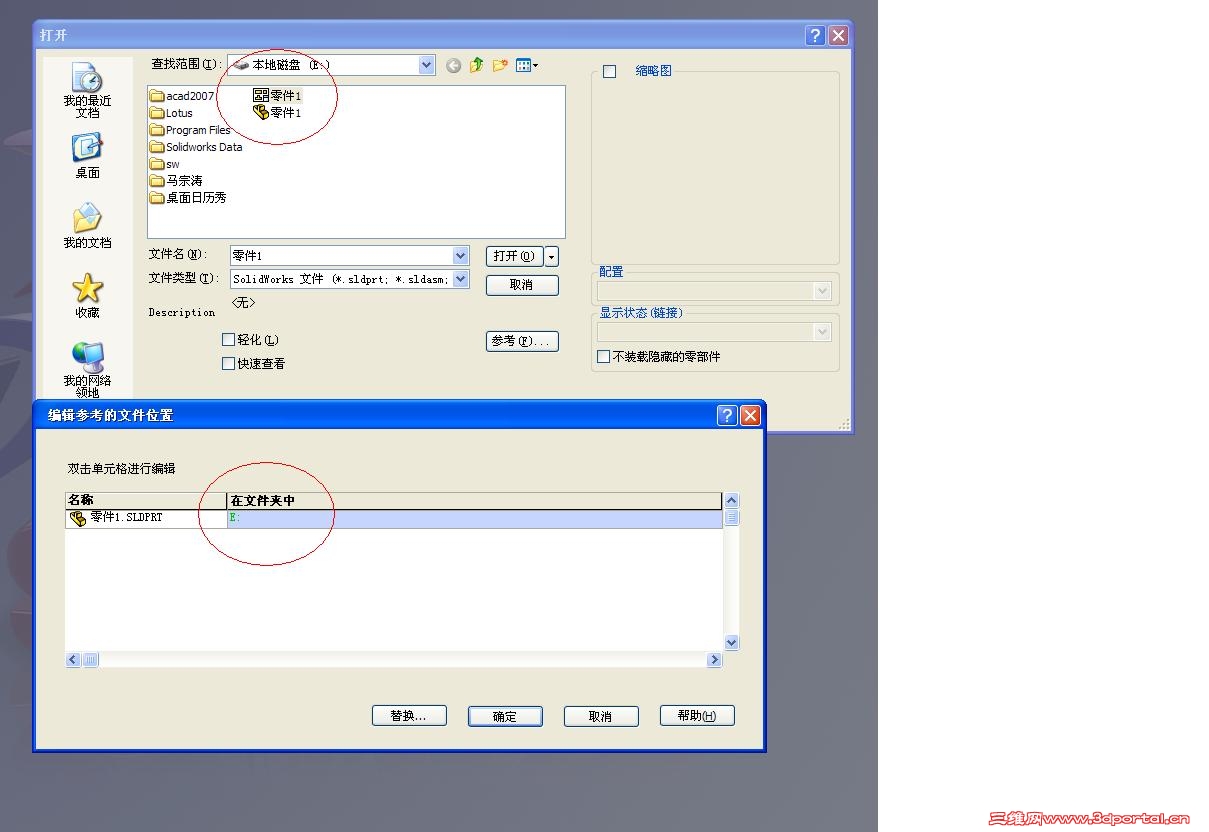Open My Documents in places bar
Viewport: 1209px width, 832px height.
coord(87,225)
